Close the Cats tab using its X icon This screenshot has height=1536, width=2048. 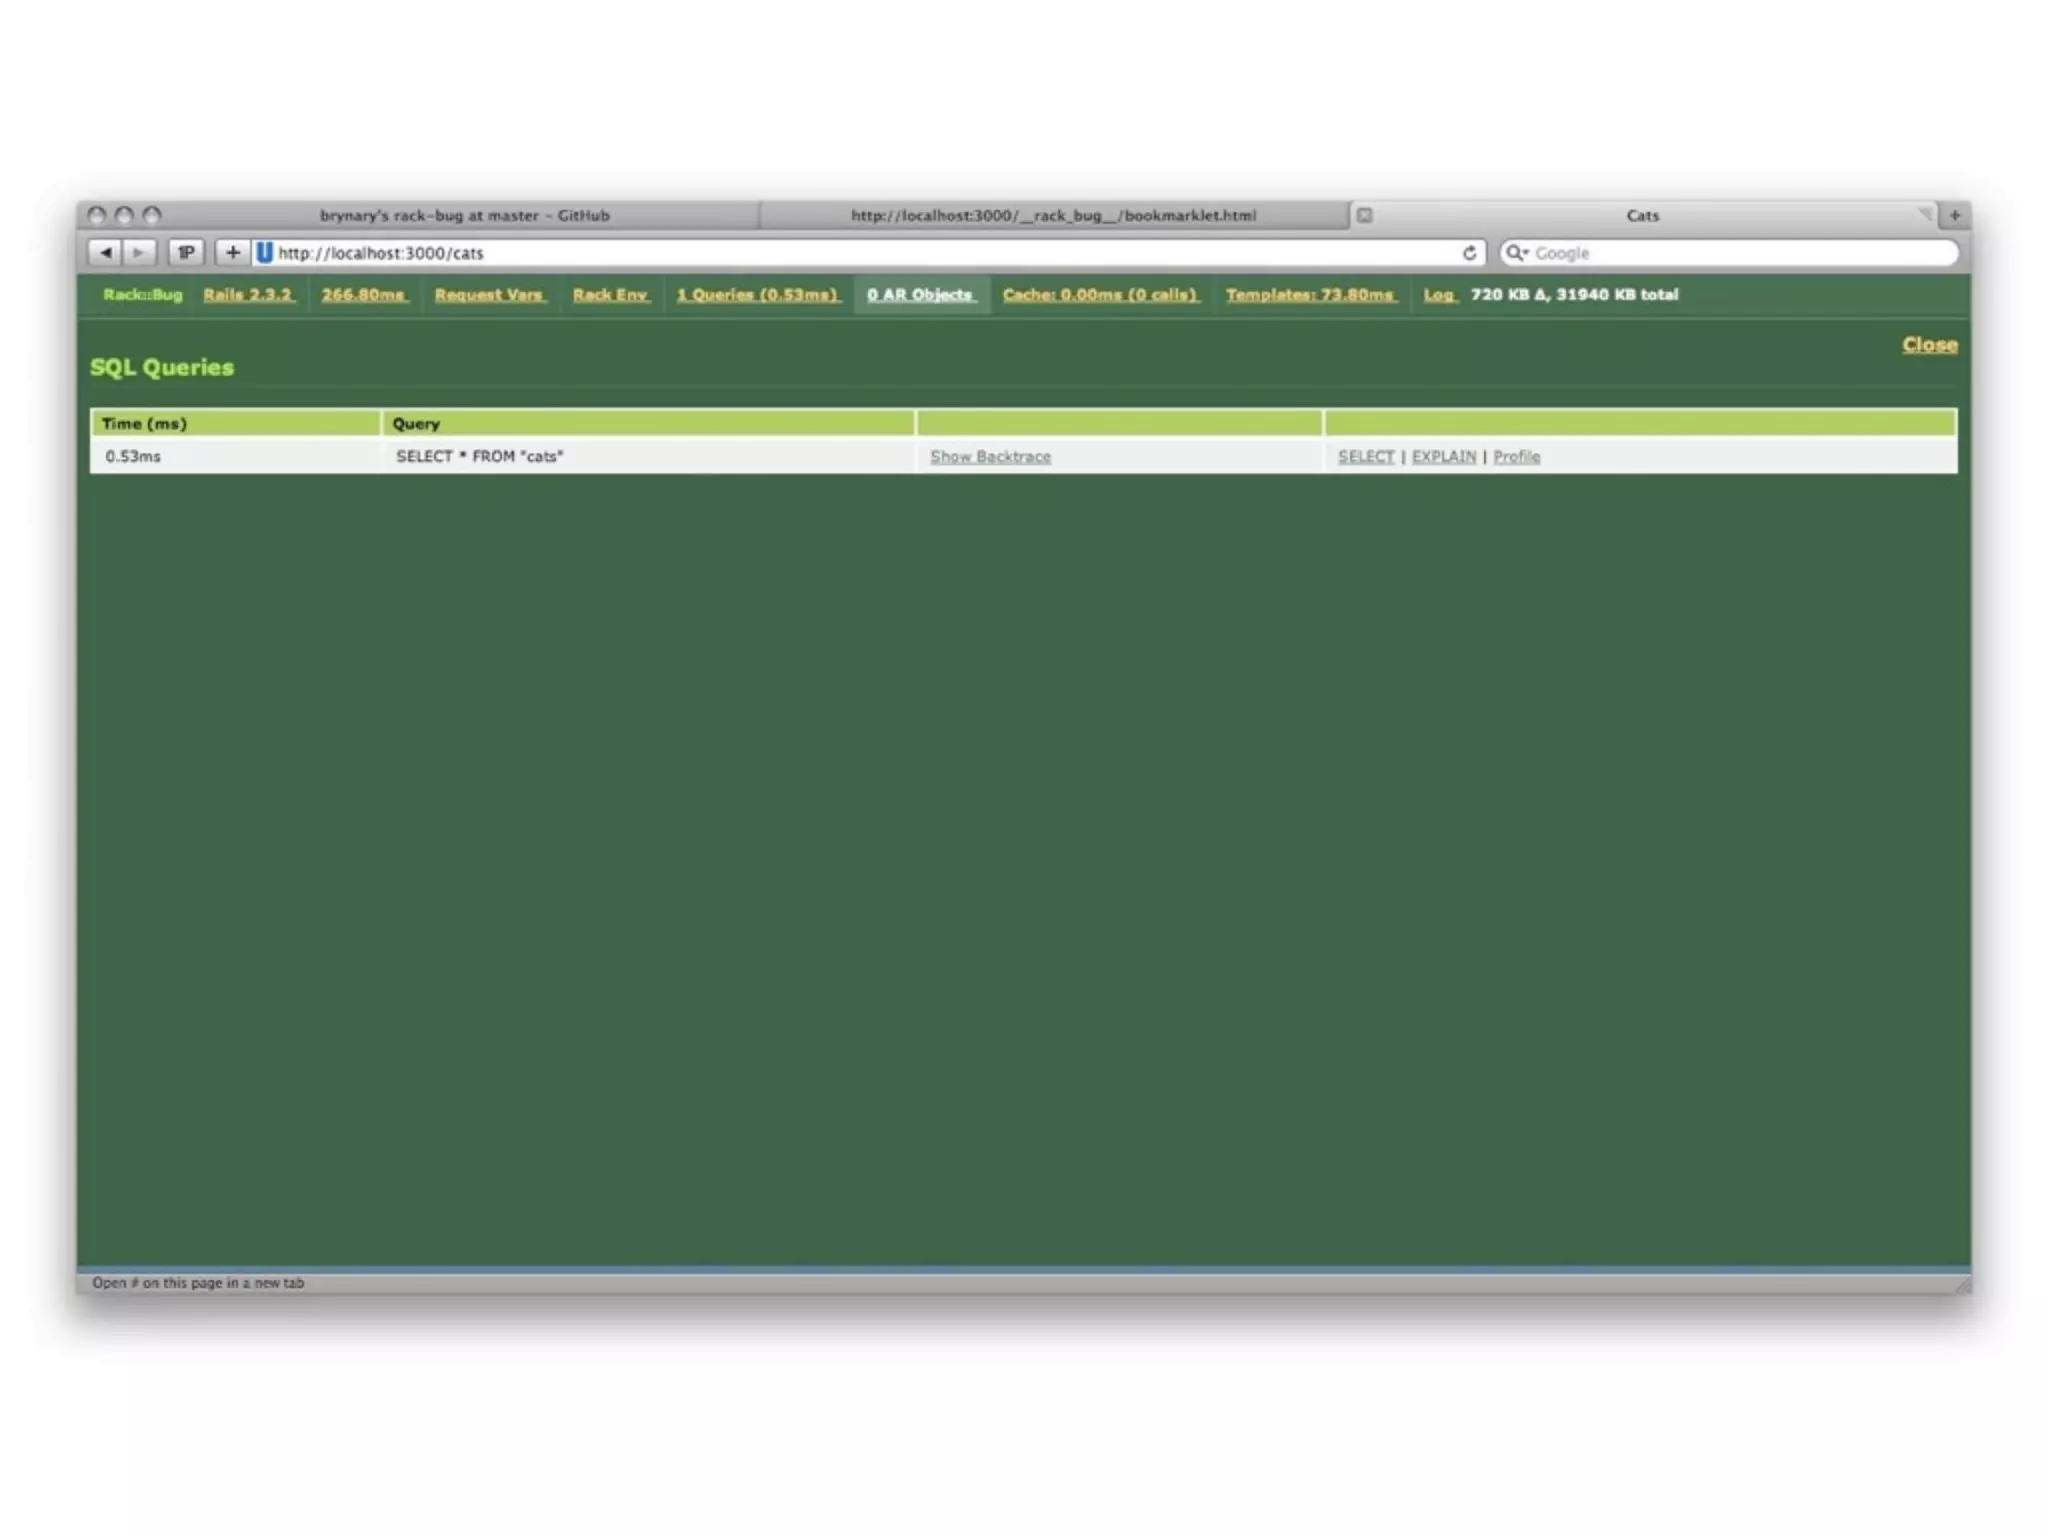click(x=1364, y=215)
